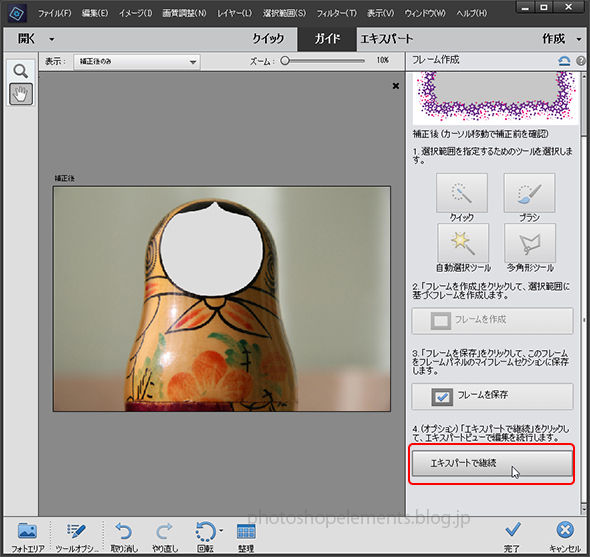
Task: Click the エキスパートで継続 button
Action: [x=492, y=463]
